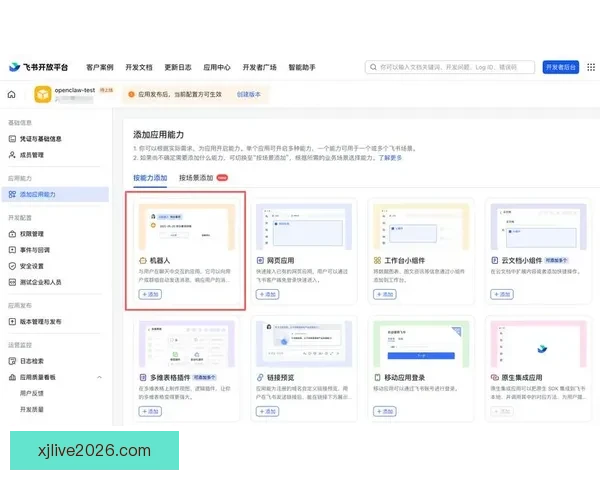Open 用户反馈 in the sidebar
600x480 pixels.
pyautogui.click(x=32, y=393)
